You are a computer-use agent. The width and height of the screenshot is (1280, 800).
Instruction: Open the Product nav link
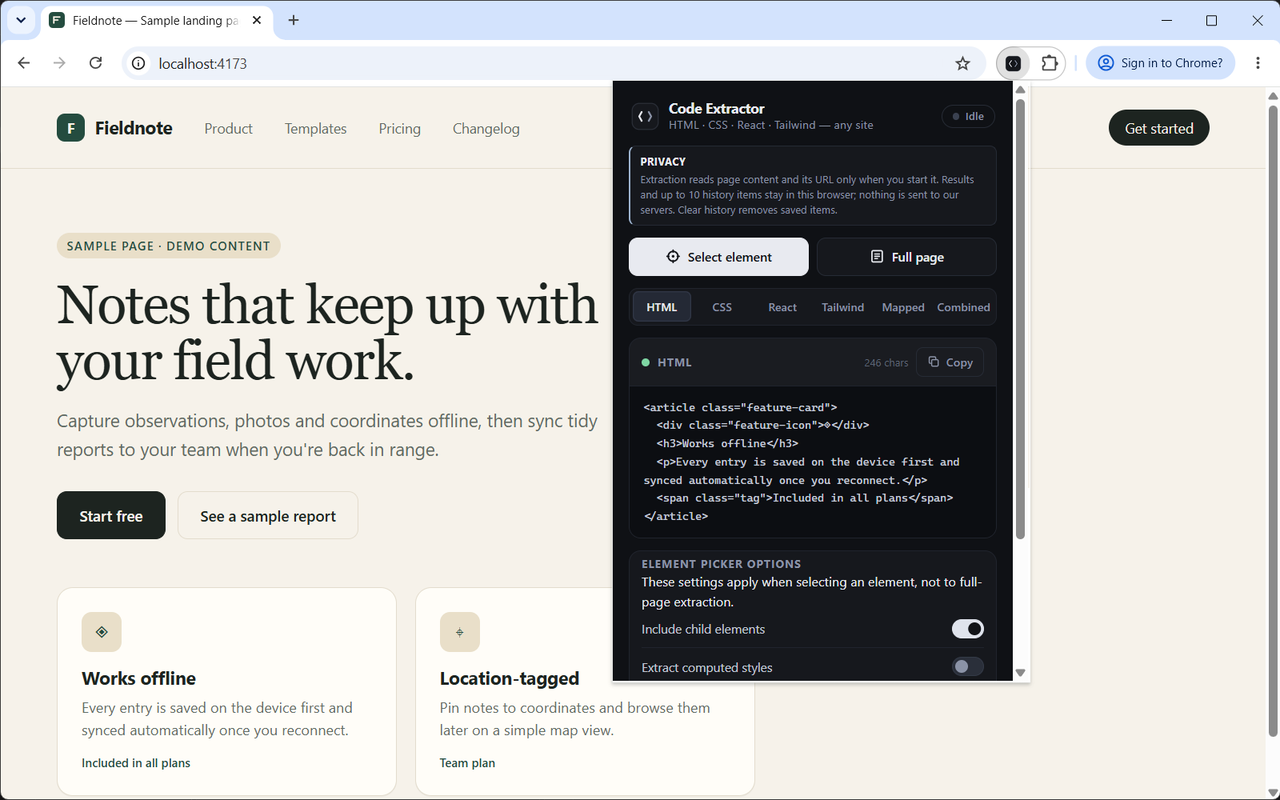click(x=228, y=128)
